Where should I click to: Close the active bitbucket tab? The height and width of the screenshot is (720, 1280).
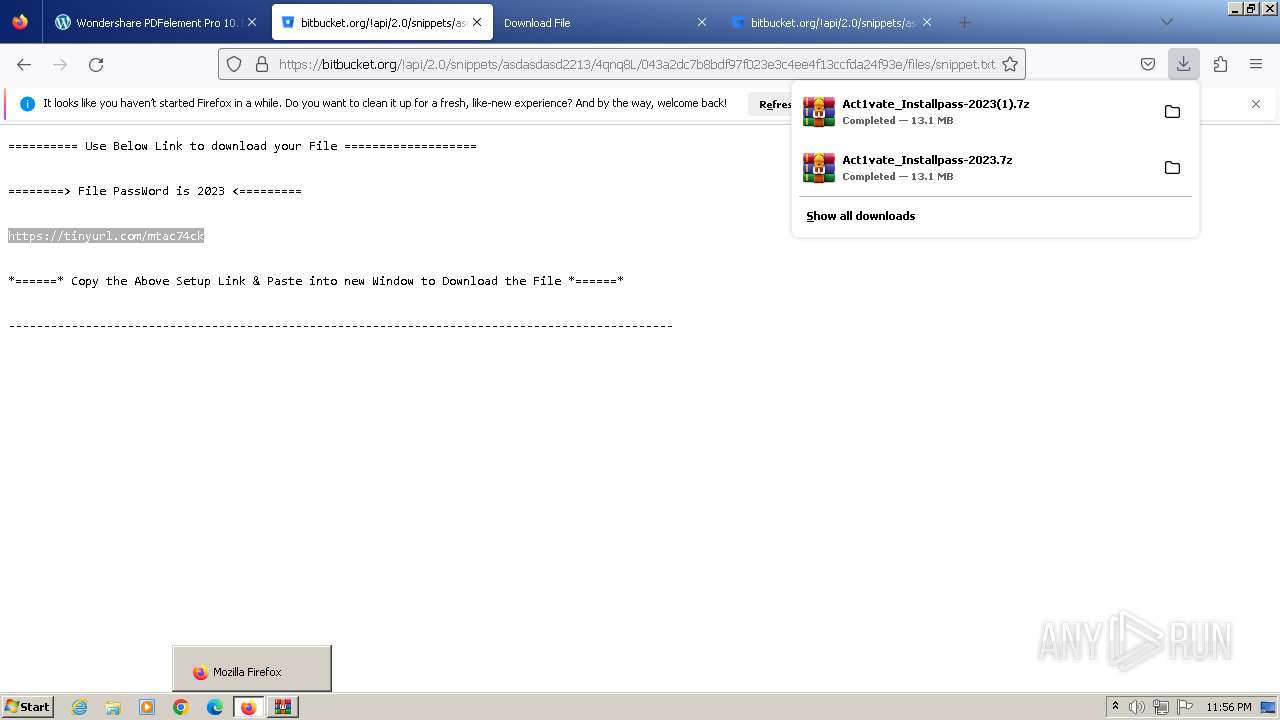[x=477, y=22]
